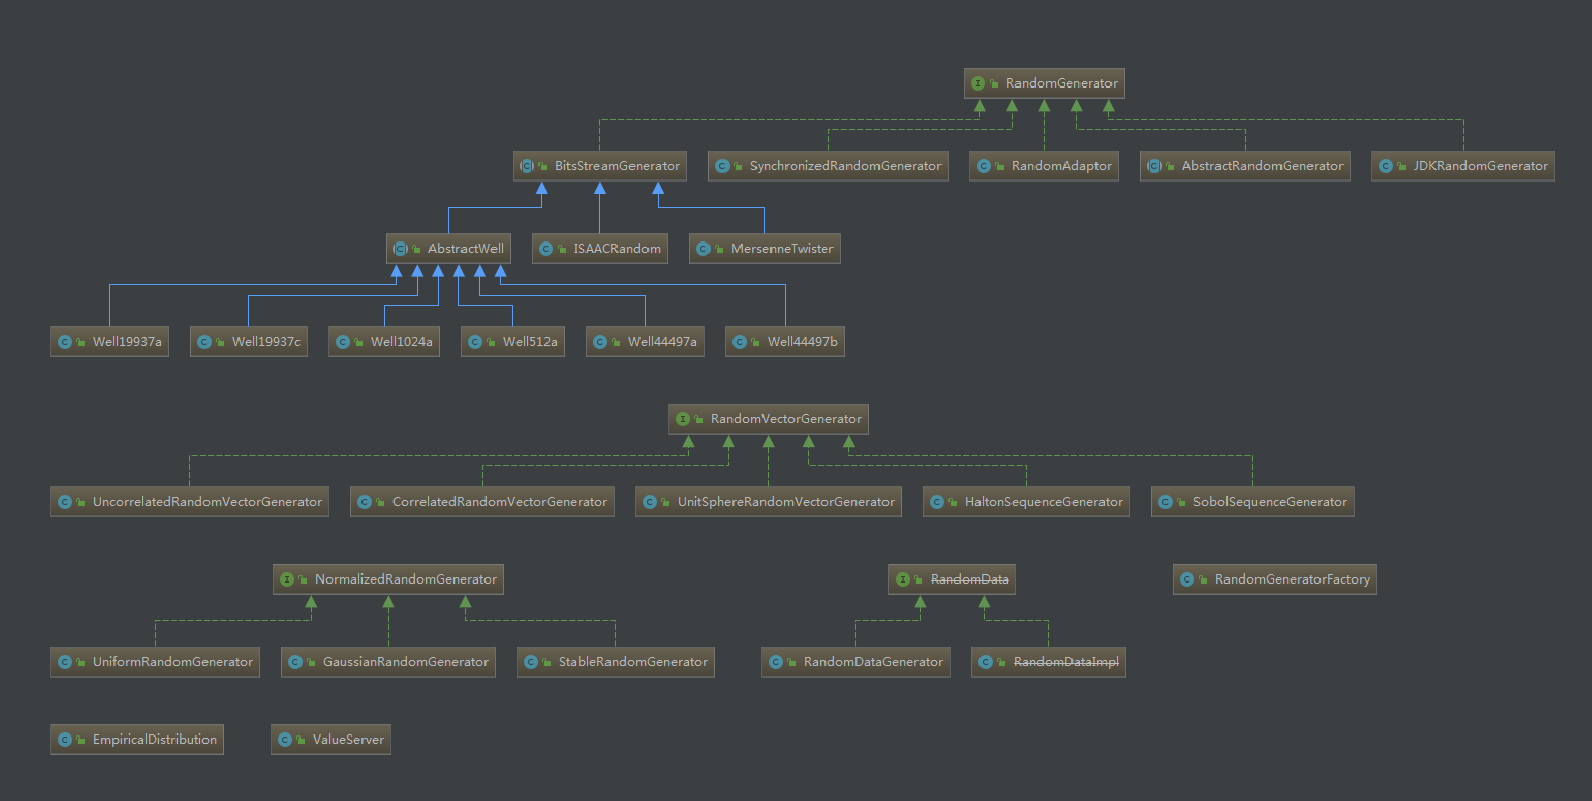Click the class icon on RandomGeneratorFactory
Image resolution: width=1592 pixels, height=801 pixels.
(1187, 580)
